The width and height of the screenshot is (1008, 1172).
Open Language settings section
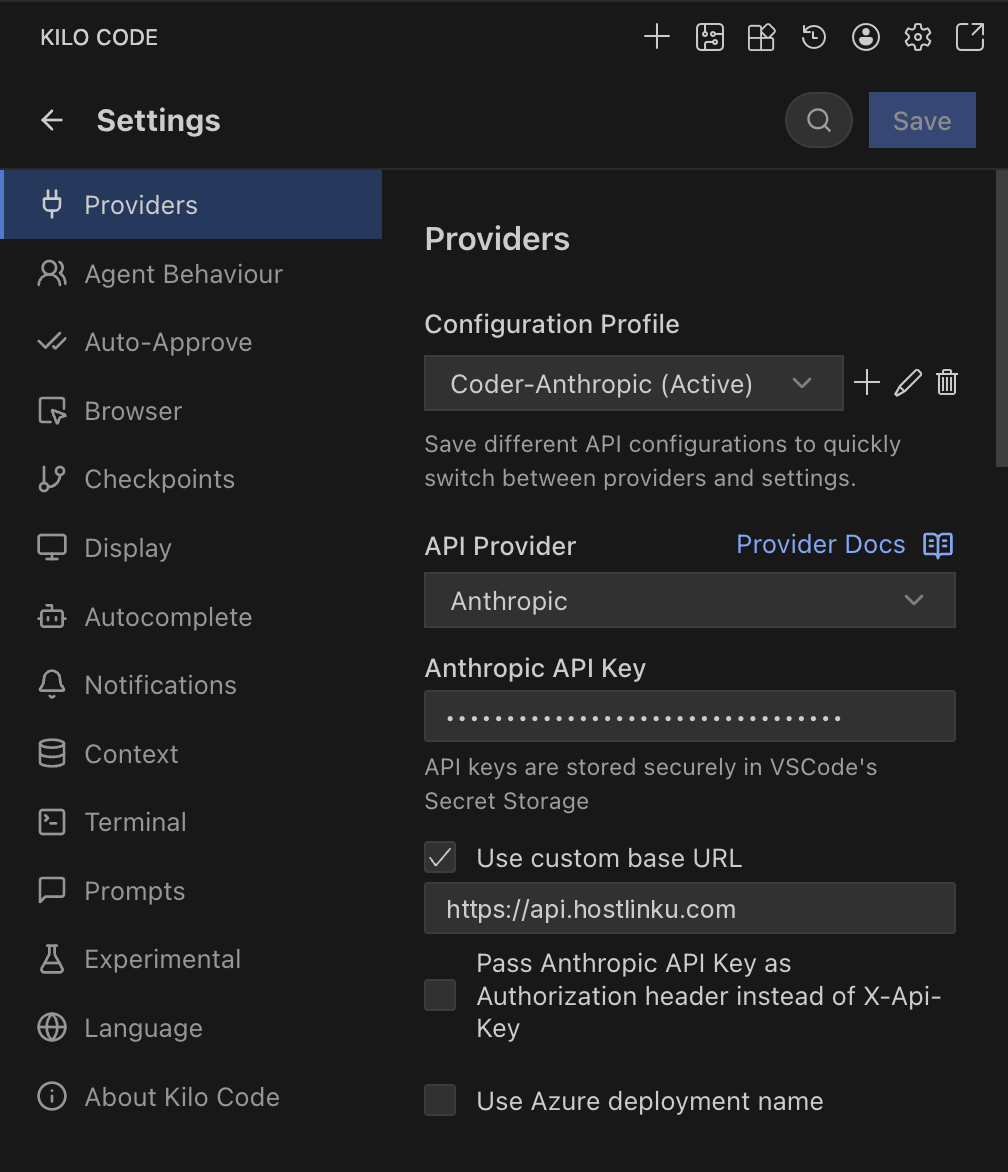[x=193, y=1028]
